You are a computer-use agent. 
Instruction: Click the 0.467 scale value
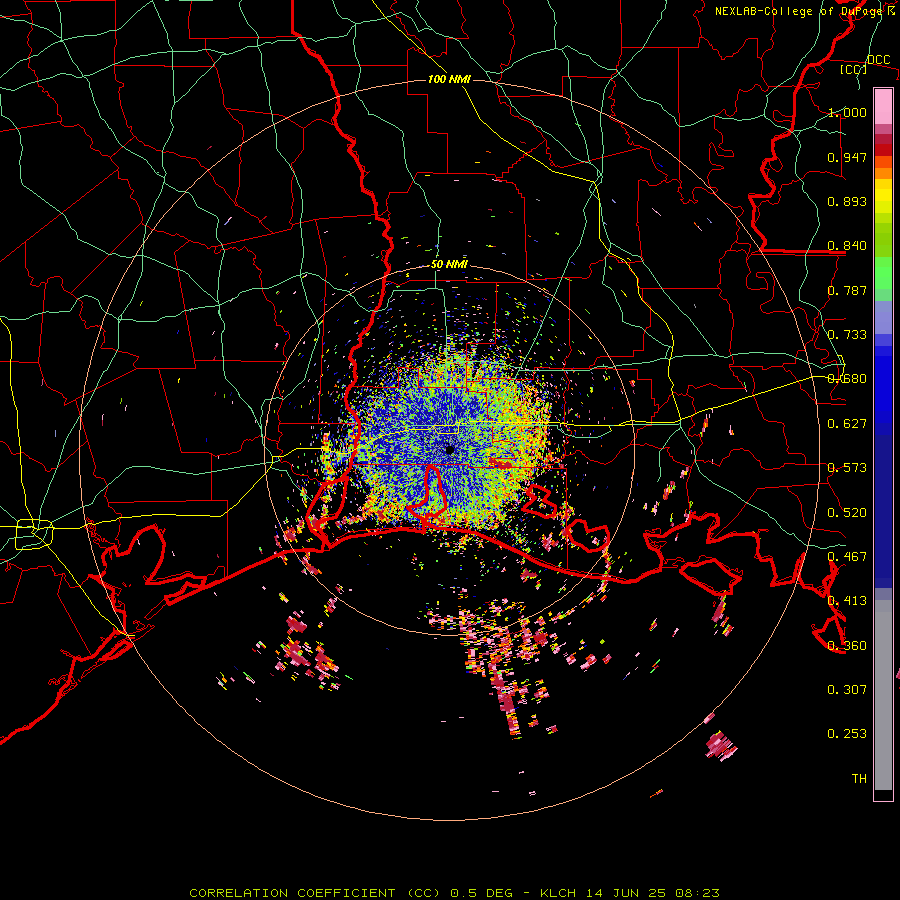point(847,557)
